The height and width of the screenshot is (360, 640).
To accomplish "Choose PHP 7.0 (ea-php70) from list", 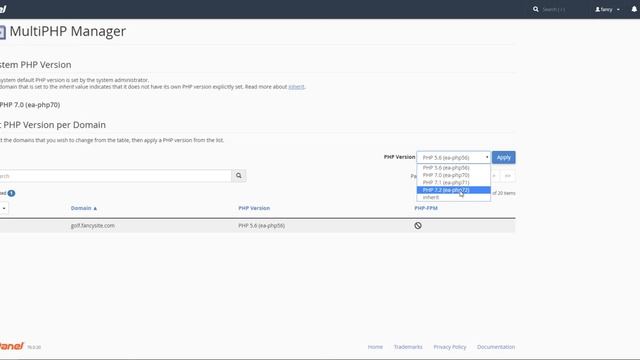I will [x=453, y=175].
